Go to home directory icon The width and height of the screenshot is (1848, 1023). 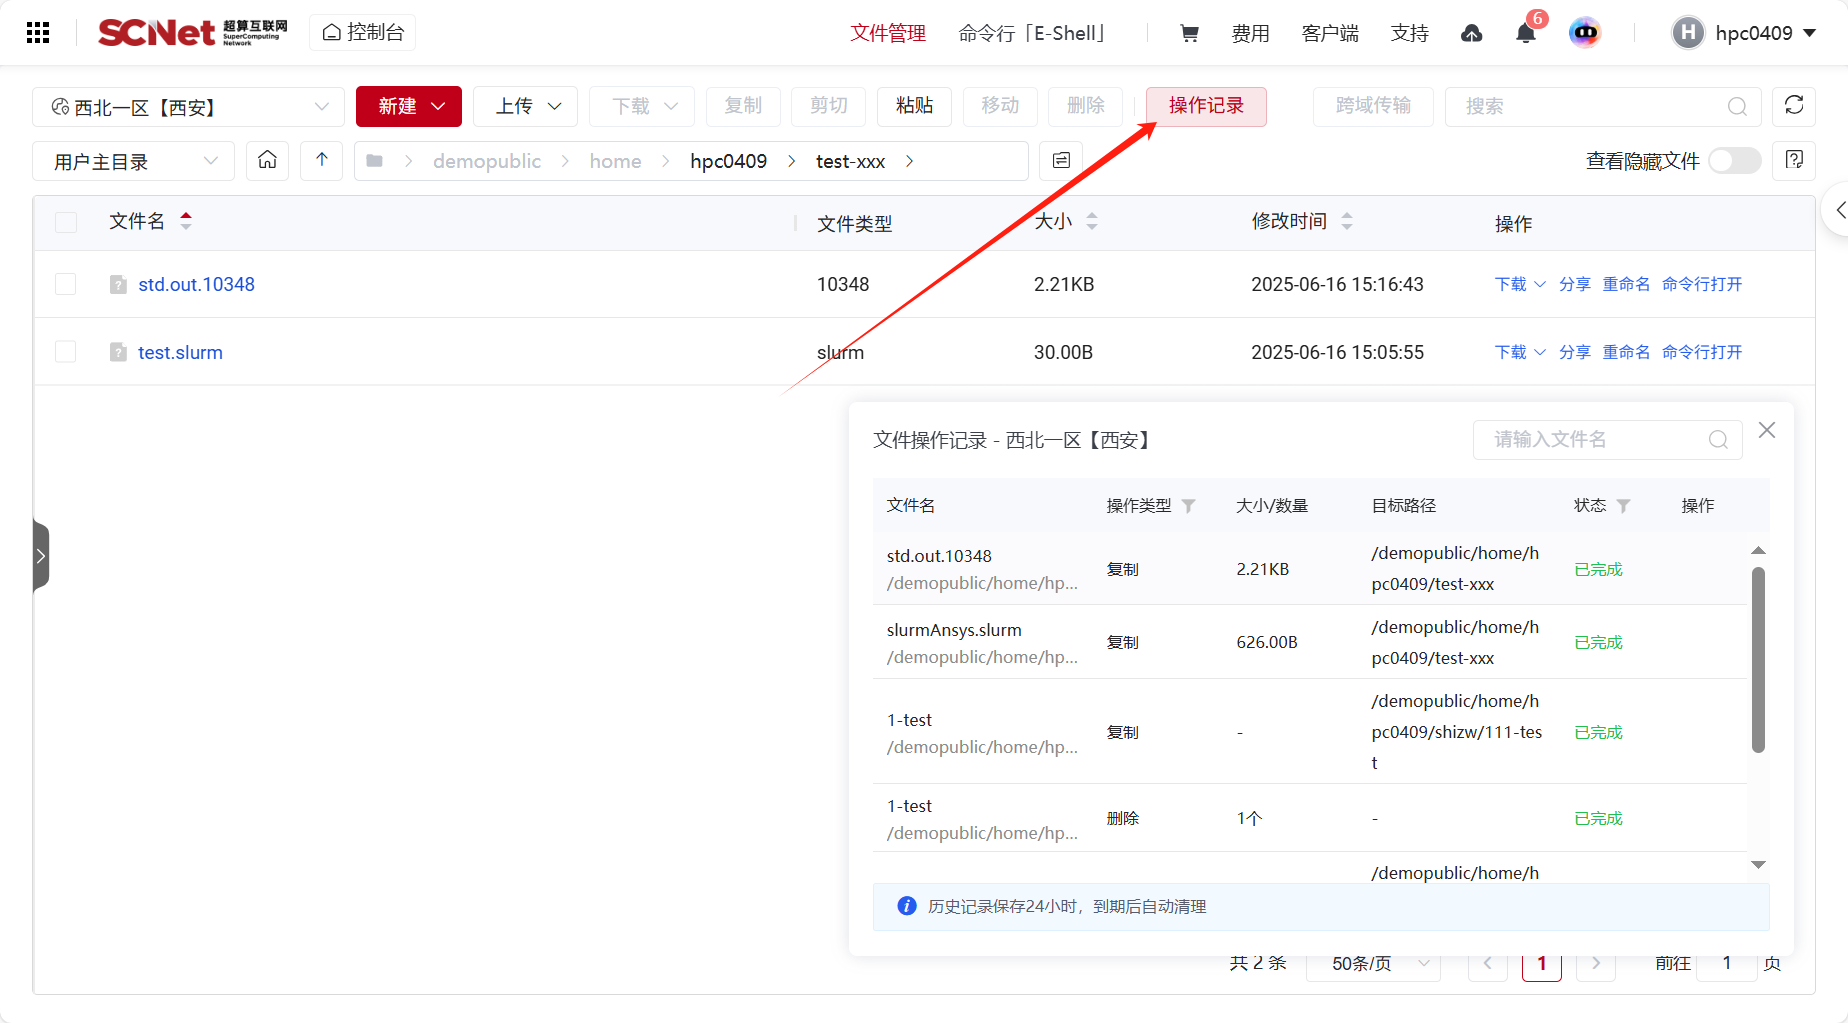pos(267,160)
